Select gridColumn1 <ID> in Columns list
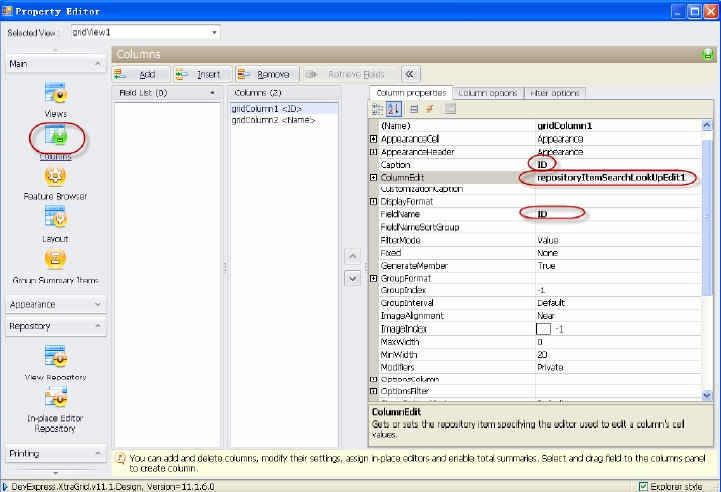 (284, 109)
